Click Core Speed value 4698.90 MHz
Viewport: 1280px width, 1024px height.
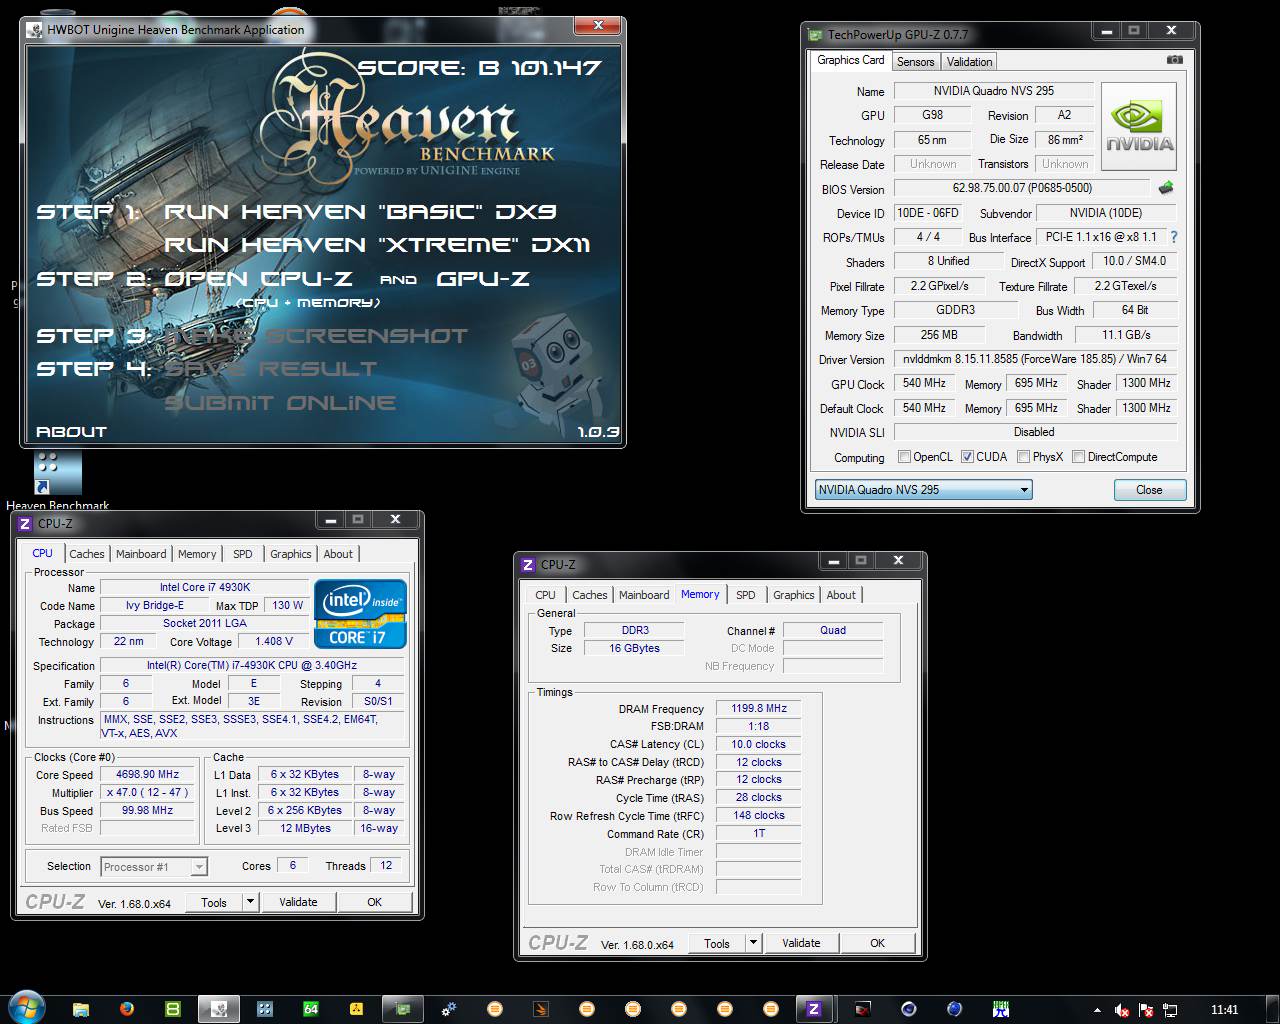(x=148, y=774)
